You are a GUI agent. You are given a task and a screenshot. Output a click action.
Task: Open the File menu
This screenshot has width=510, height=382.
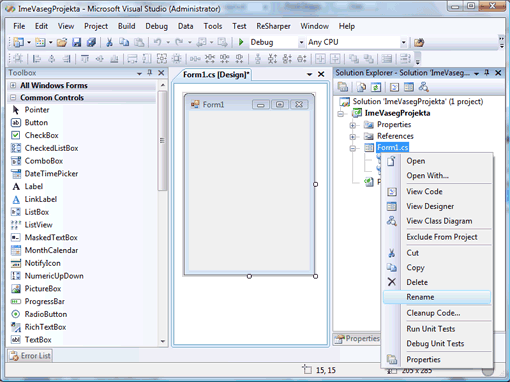(x=19, y=26)
